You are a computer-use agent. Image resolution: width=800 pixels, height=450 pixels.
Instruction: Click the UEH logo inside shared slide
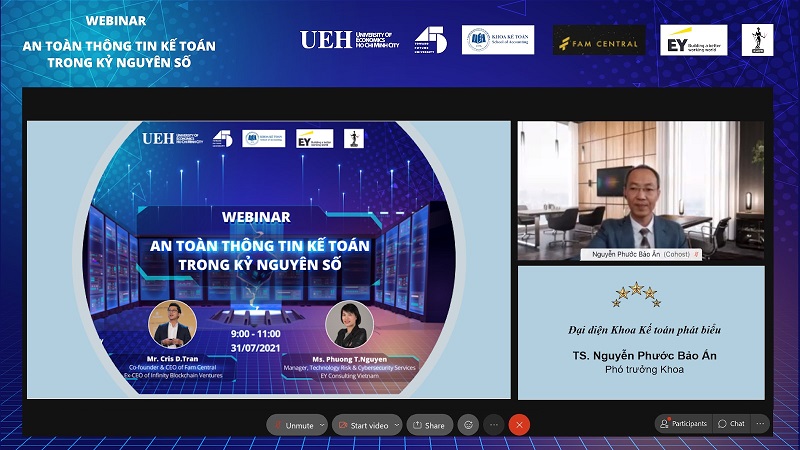(x=172, y=138)
